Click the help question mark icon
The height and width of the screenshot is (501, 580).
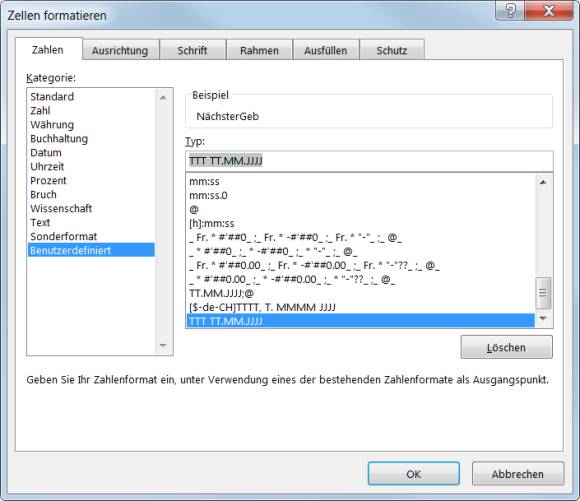coord(509,10)
